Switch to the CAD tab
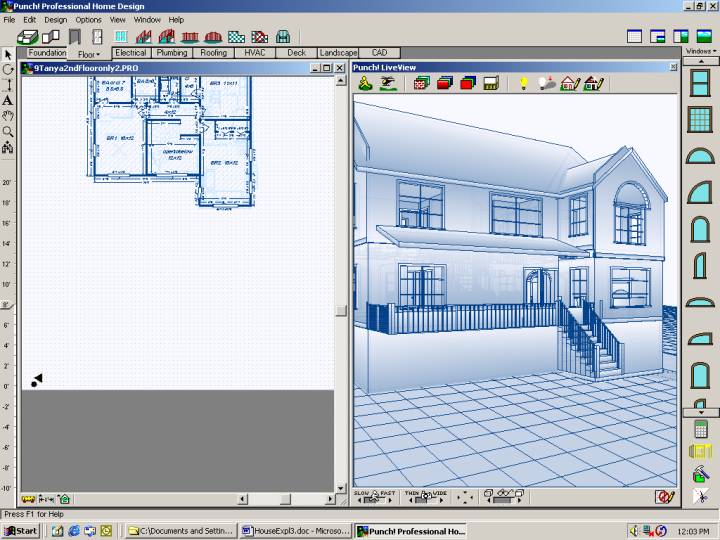Viewport: 720px width, 540px height. point(379,53)
